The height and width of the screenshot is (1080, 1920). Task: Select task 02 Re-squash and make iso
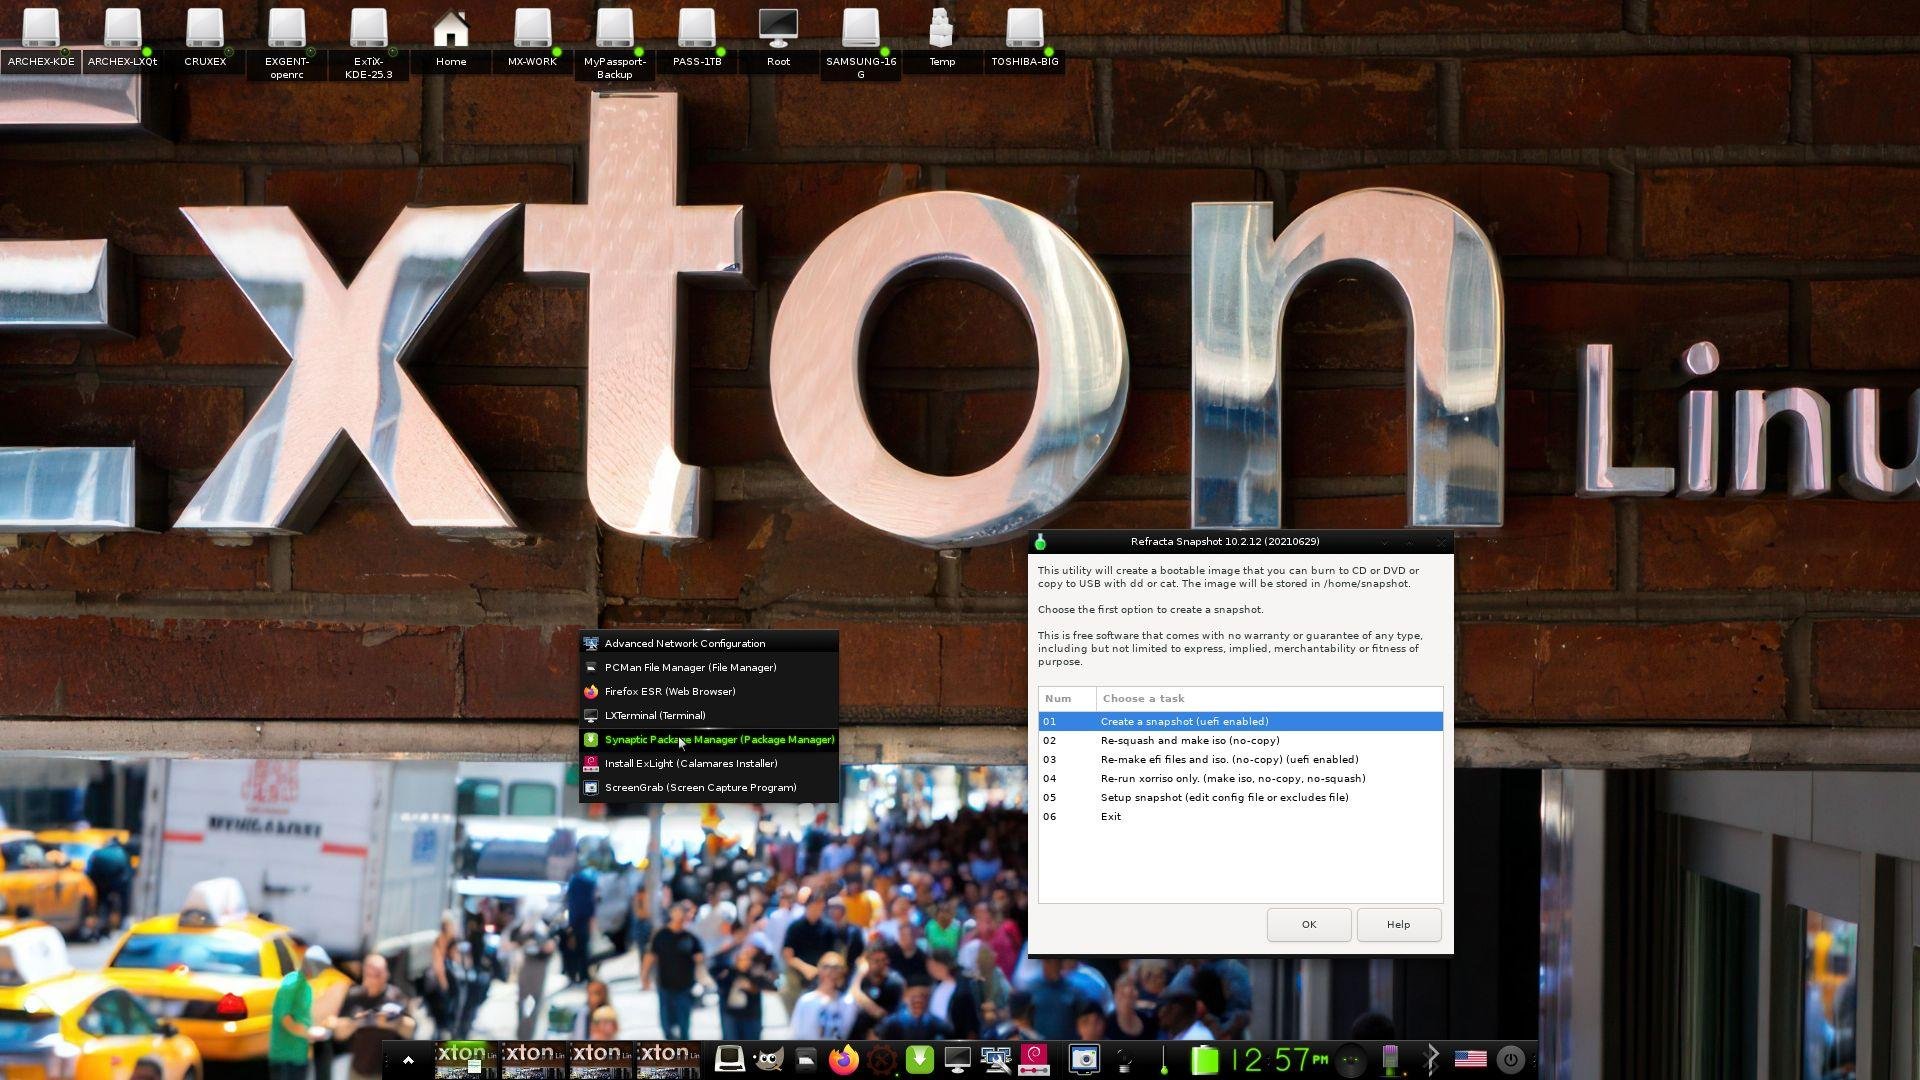pos(1190,741)
